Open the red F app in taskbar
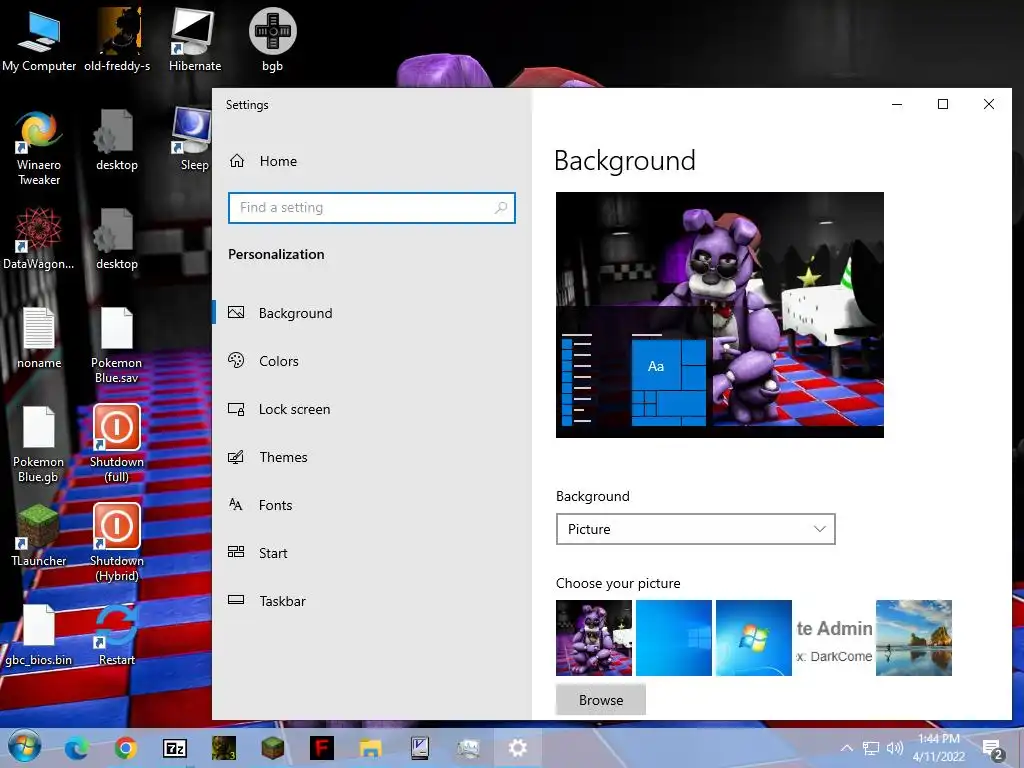 [x=321, y=748]
